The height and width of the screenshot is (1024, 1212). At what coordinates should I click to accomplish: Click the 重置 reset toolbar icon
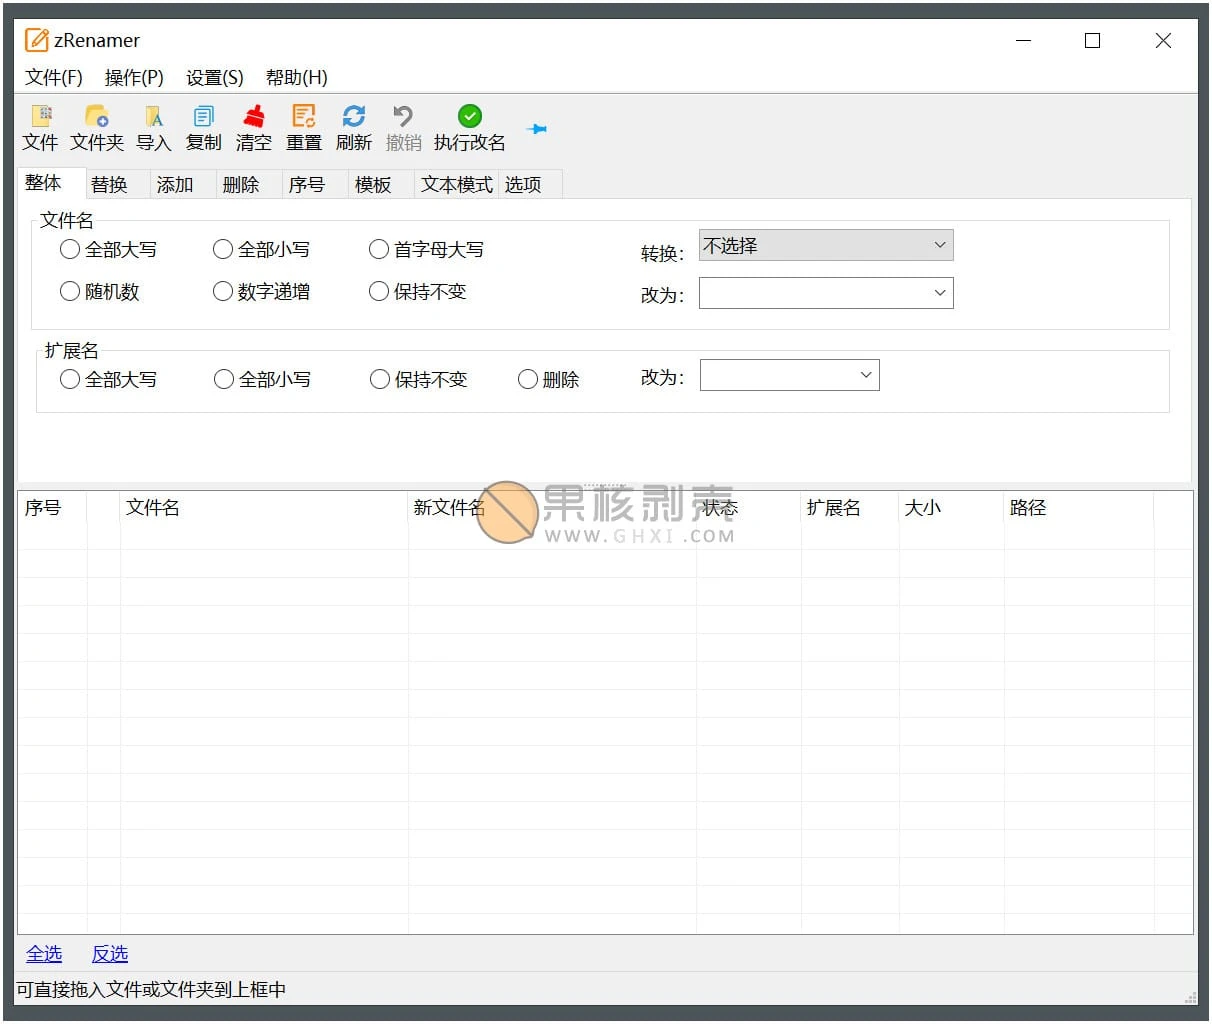[x=304, y=116]
